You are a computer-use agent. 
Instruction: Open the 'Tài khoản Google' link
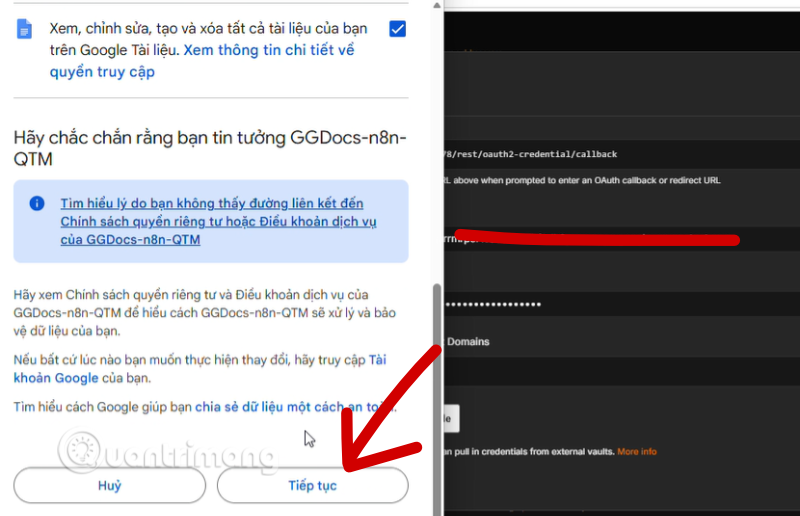click(x=200, y=368)
